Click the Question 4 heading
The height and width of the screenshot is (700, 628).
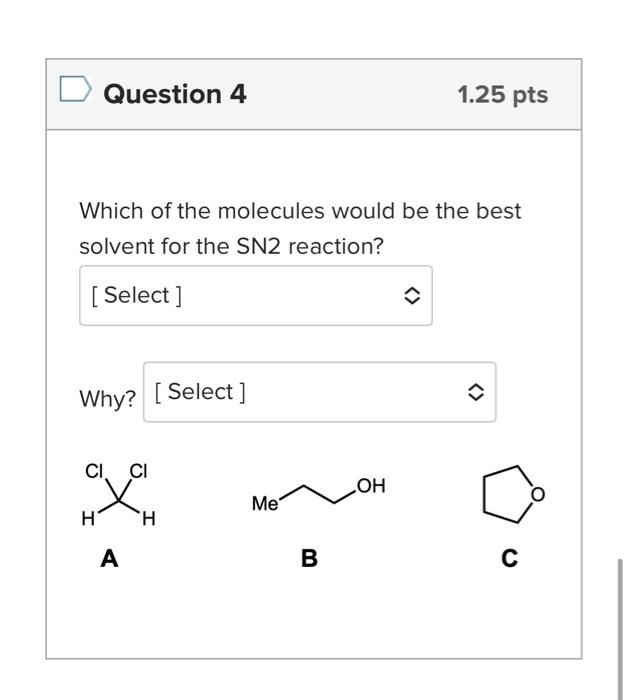coord(175,94)
